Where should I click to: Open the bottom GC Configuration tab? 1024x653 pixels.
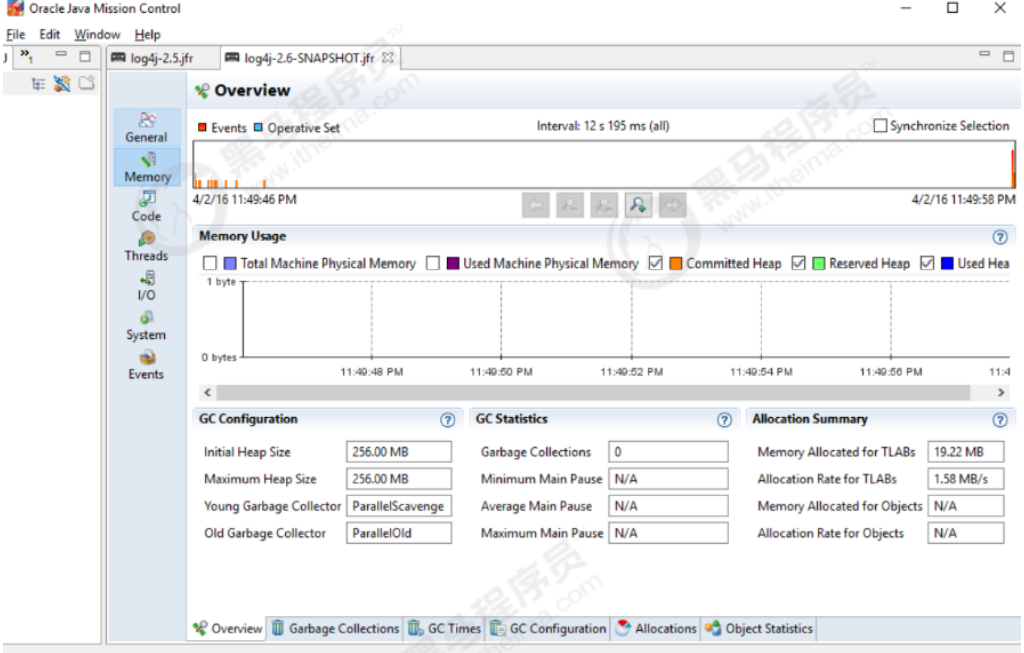pos(549,629)
